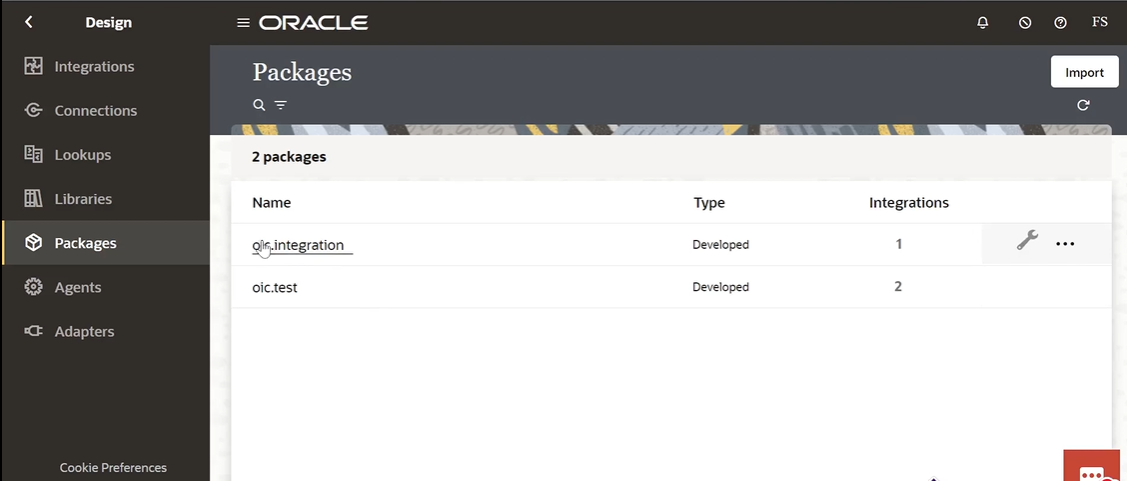Open the oic.test package
Image resolution: width=1127 pixels, height=481 pixels.
click(275, 287)
